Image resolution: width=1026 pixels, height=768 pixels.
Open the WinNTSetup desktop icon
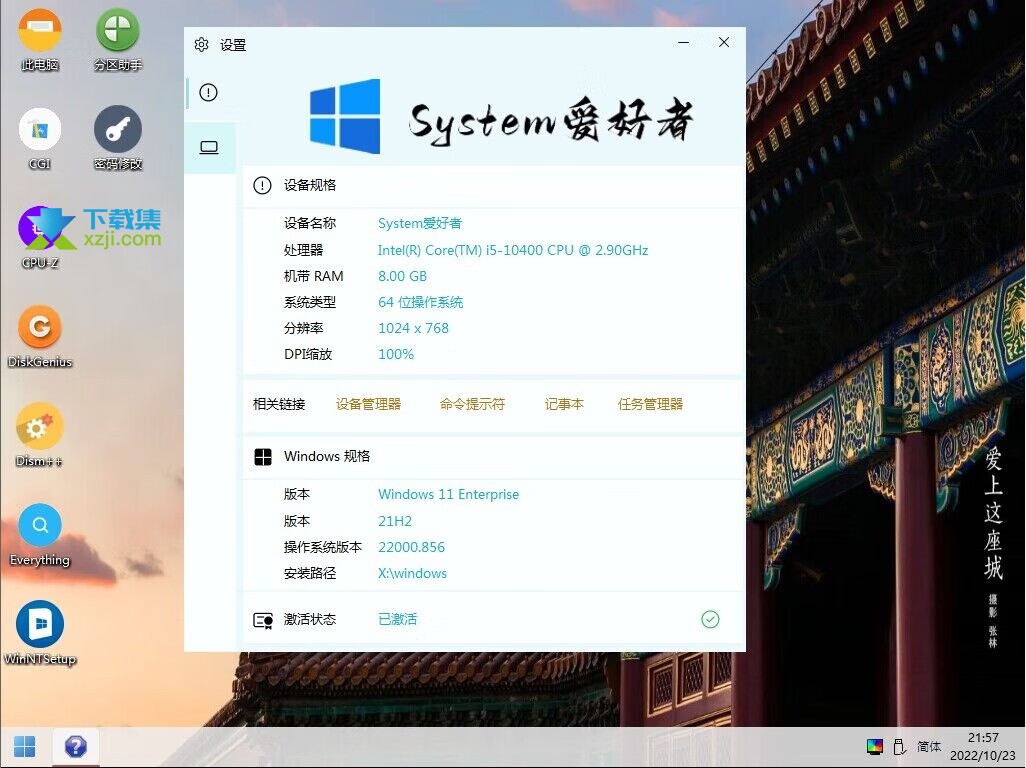[x=40, y=625]
